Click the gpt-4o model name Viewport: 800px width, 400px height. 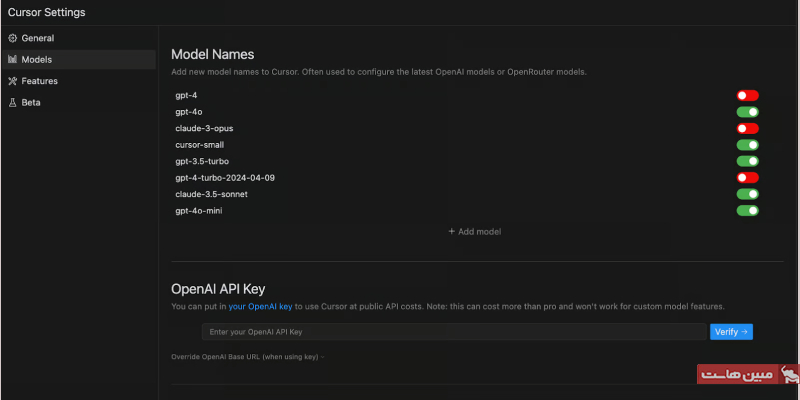pos(189,112)
